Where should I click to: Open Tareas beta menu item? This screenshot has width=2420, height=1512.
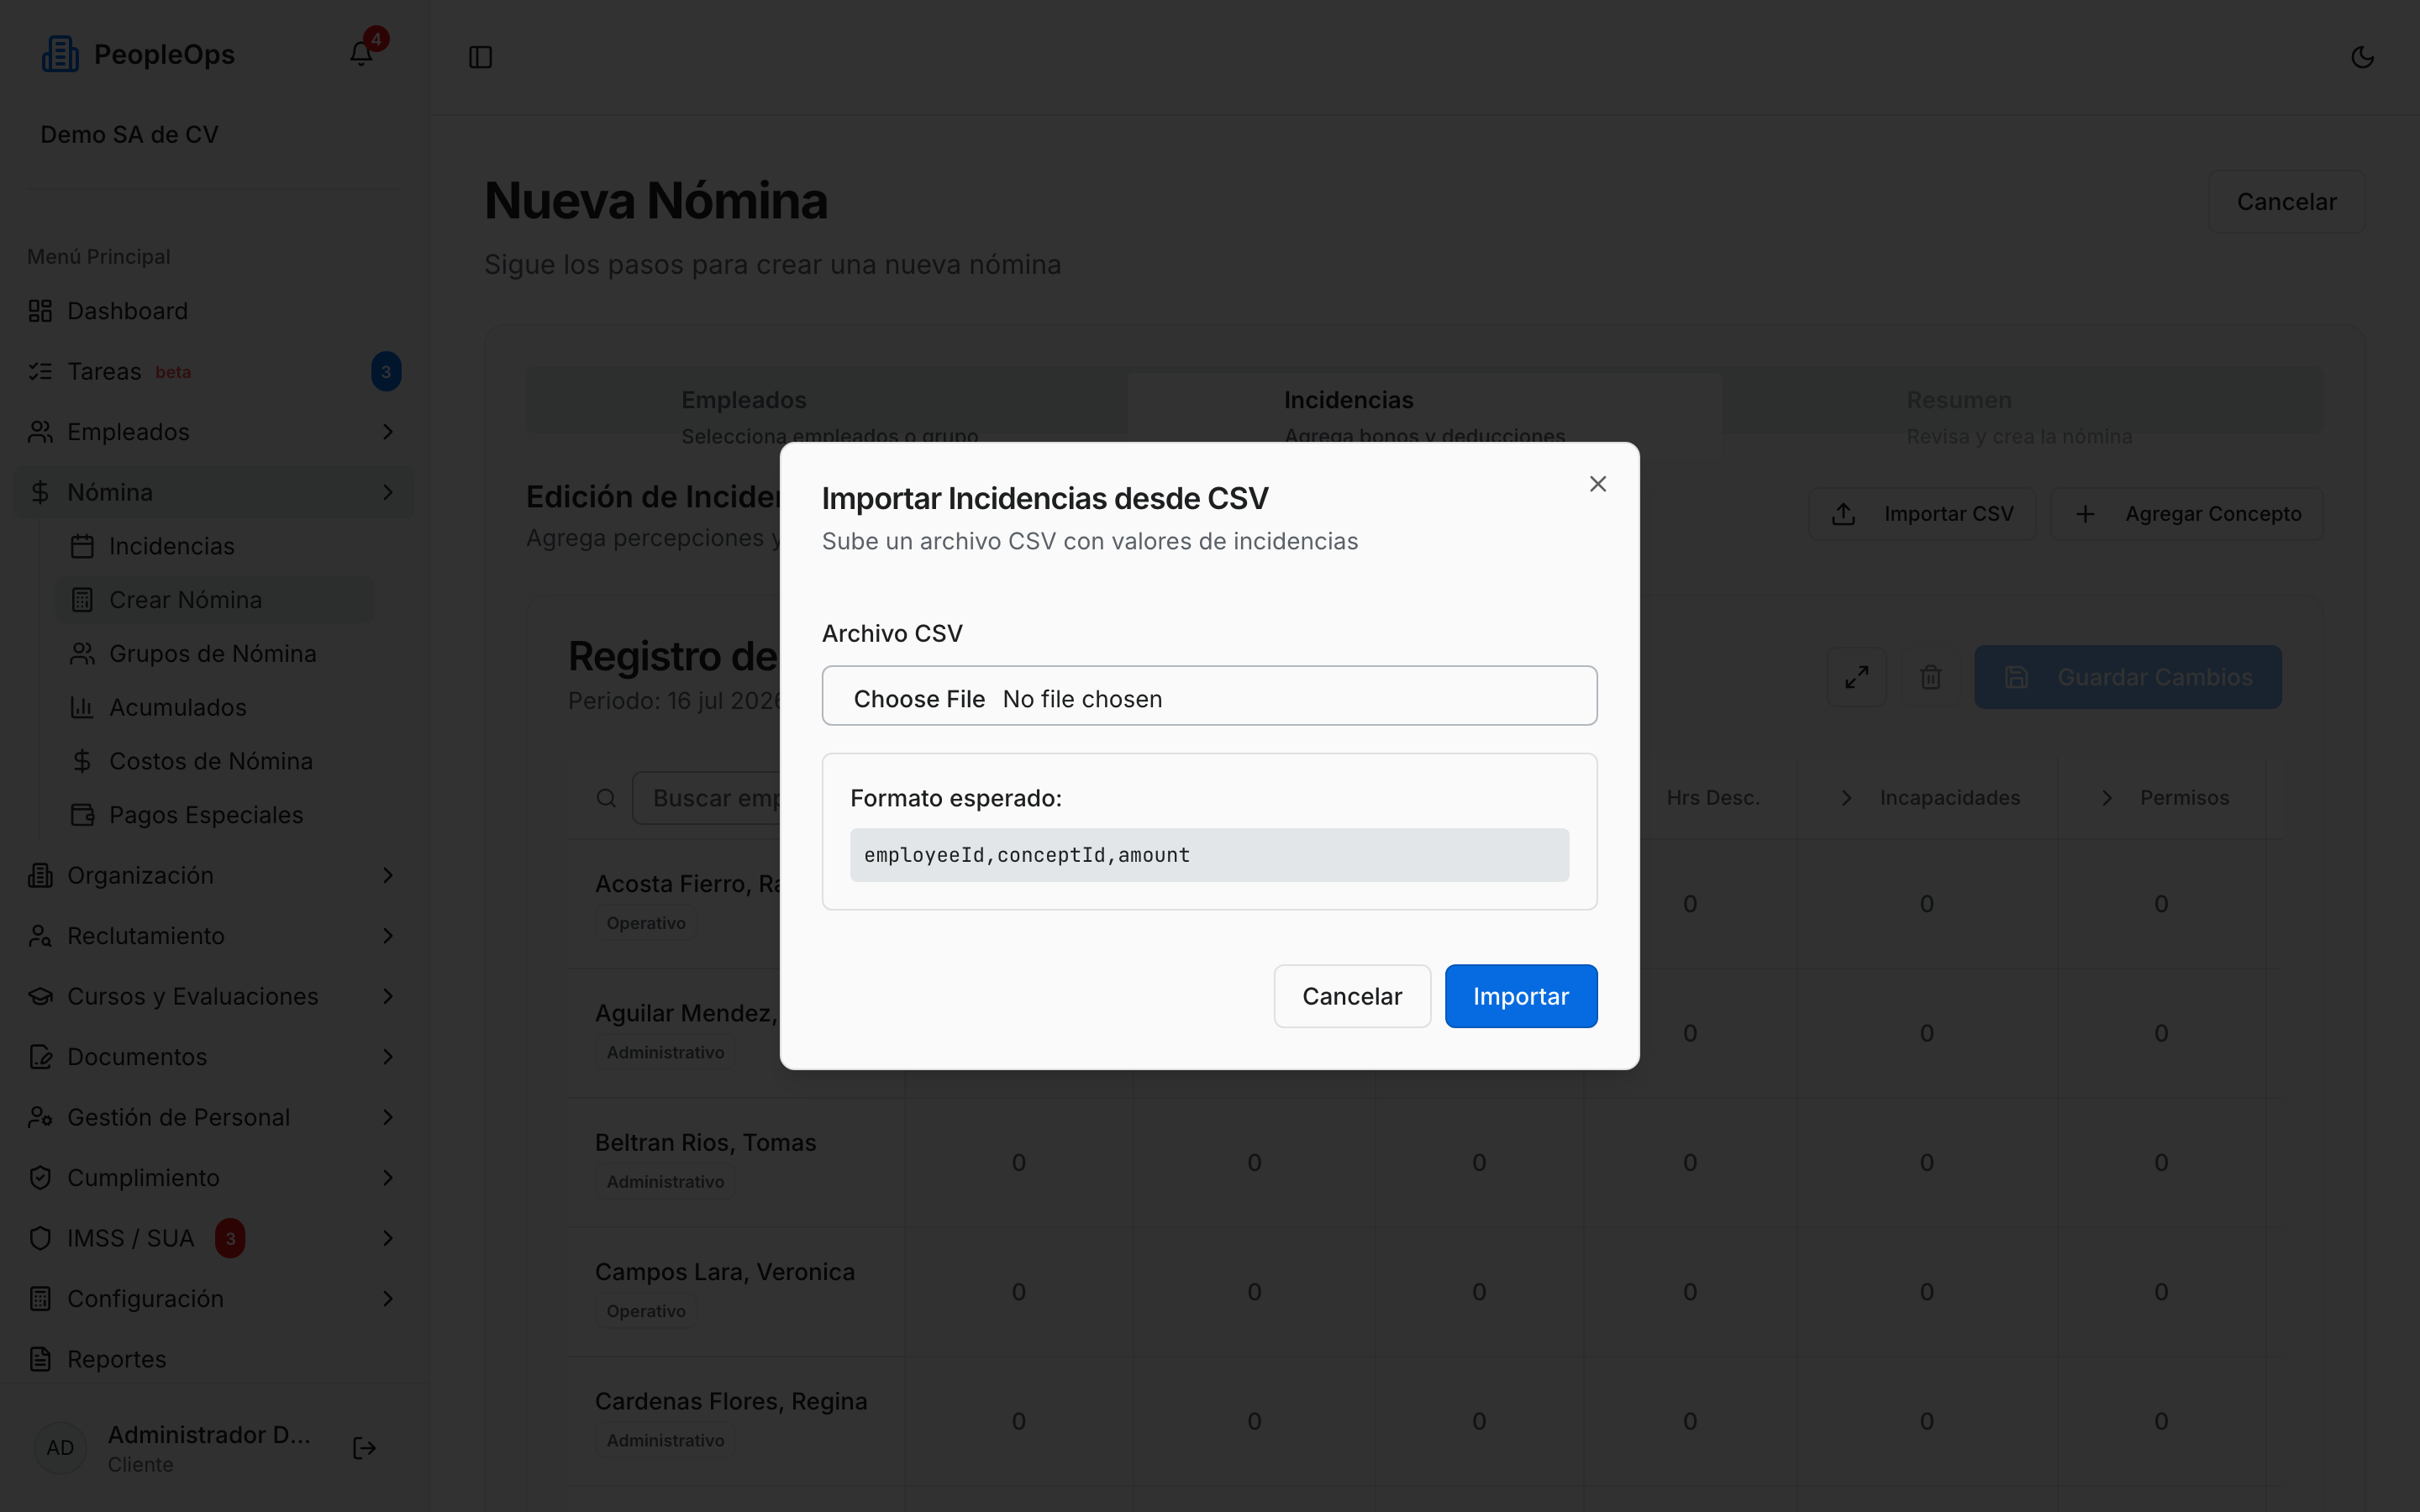click(x=128, y=371)
